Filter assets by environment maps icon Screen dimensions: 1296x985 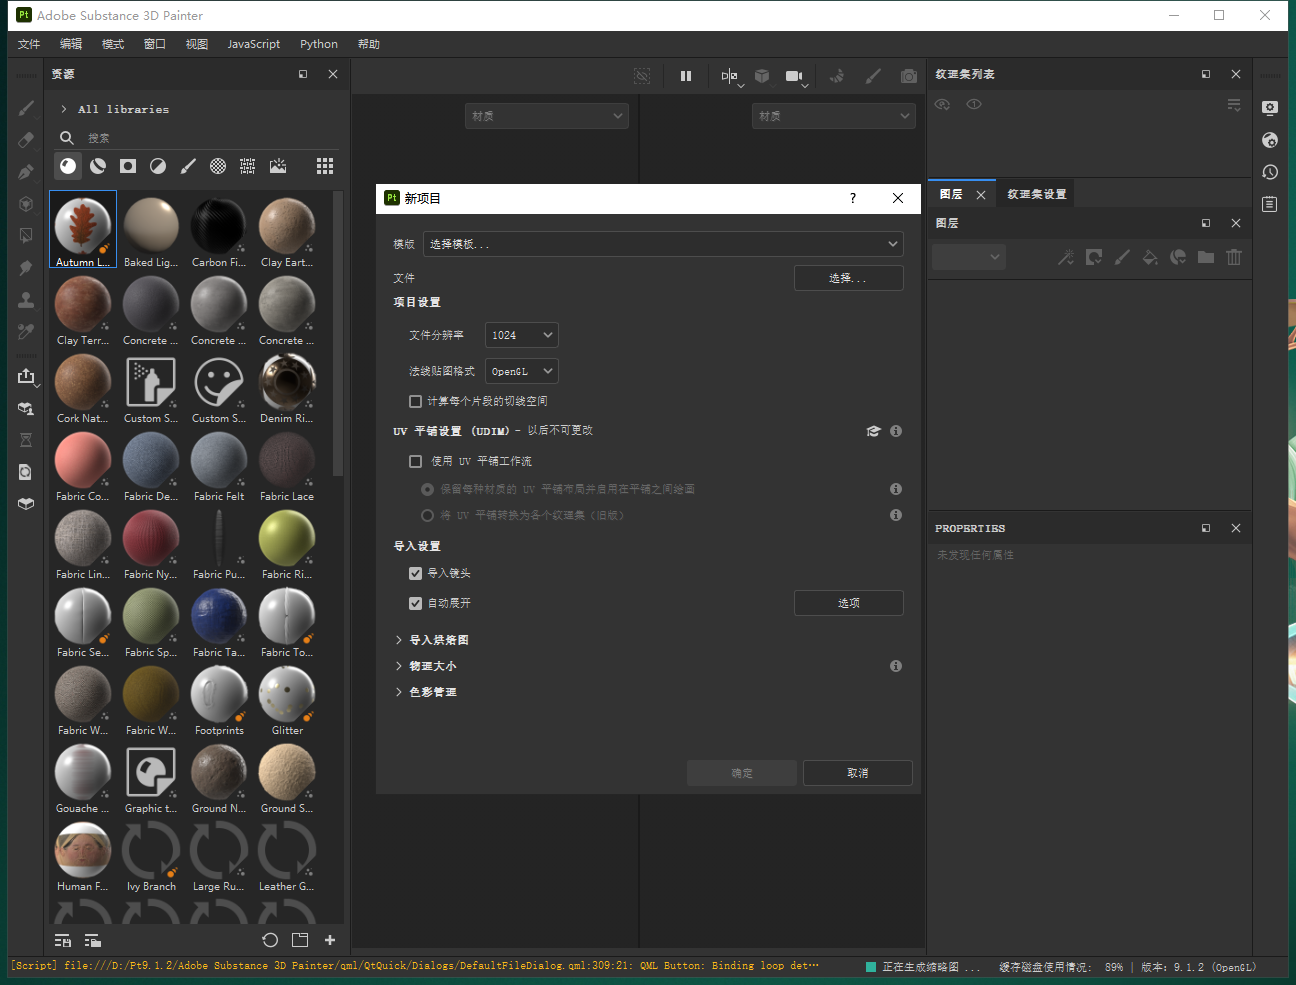pos(278,166)
